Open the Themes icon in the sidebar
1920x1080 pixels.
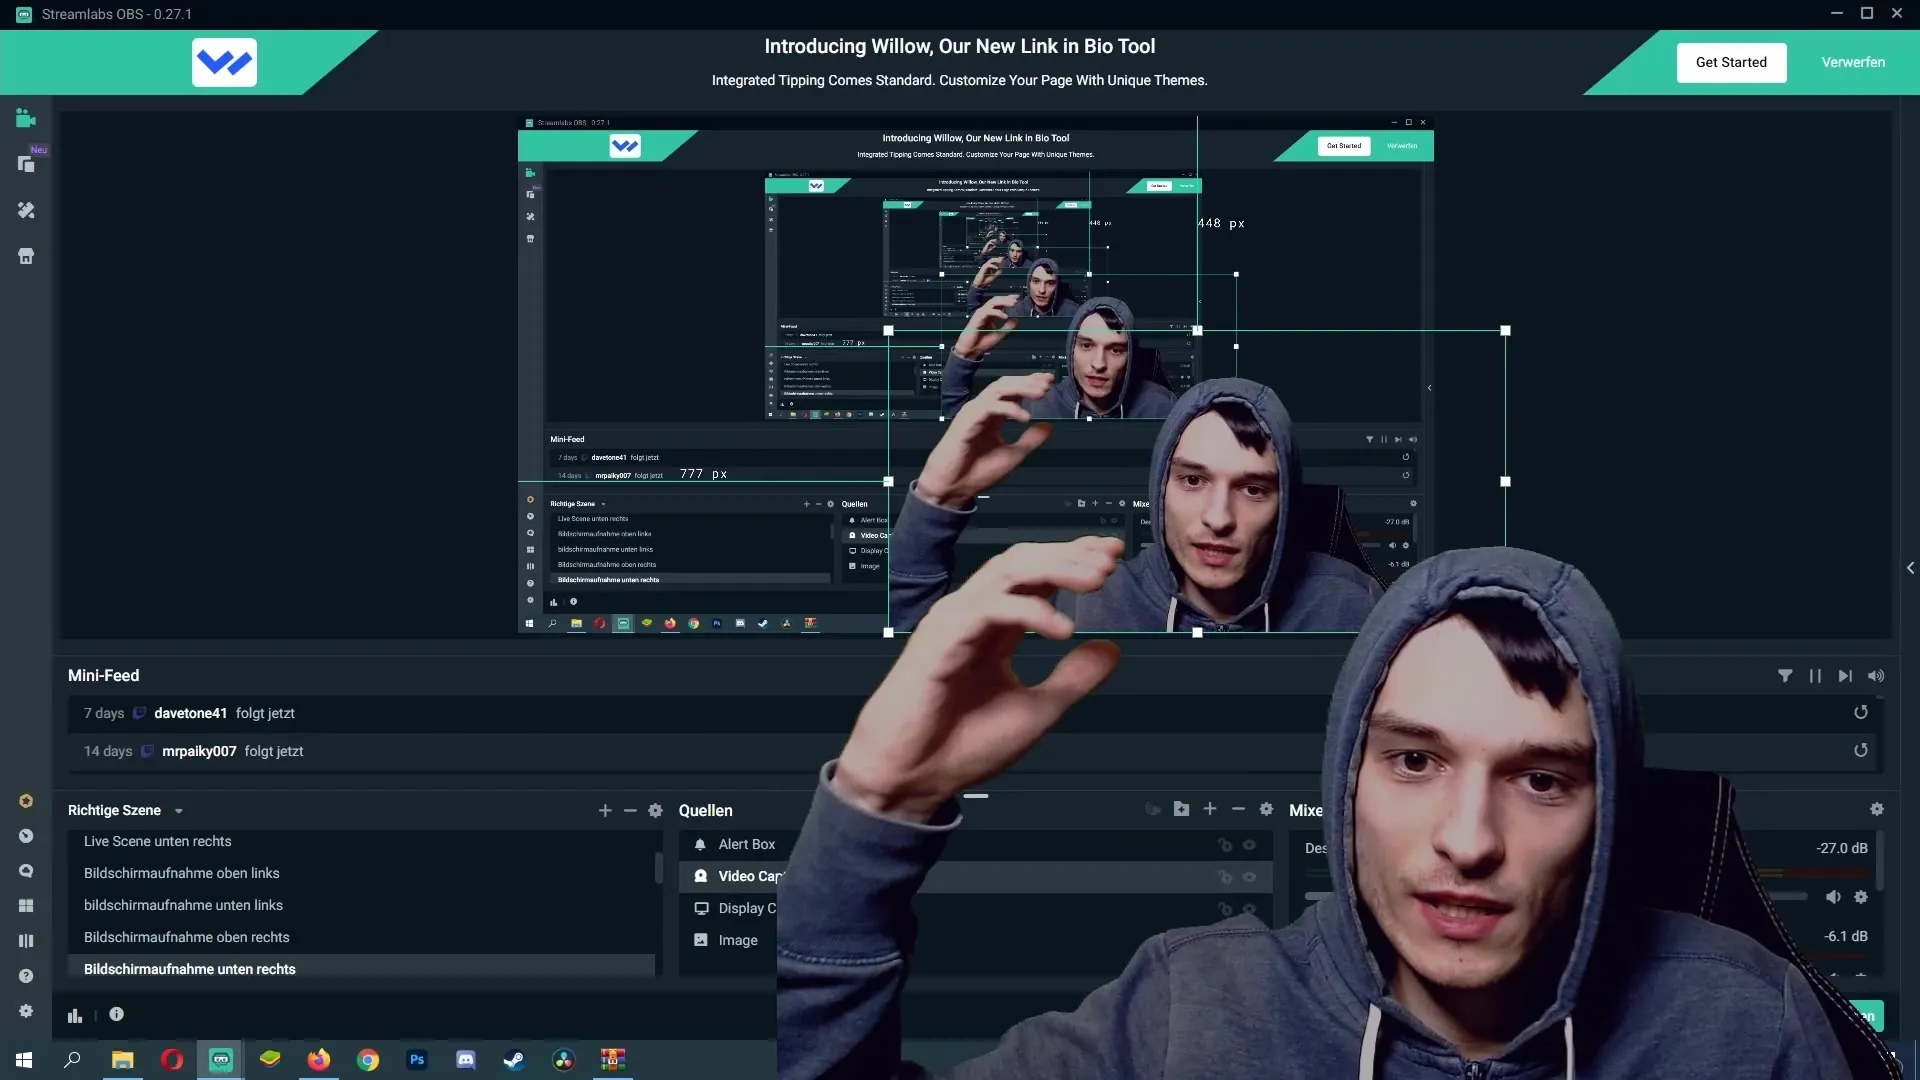coord(26,210)
